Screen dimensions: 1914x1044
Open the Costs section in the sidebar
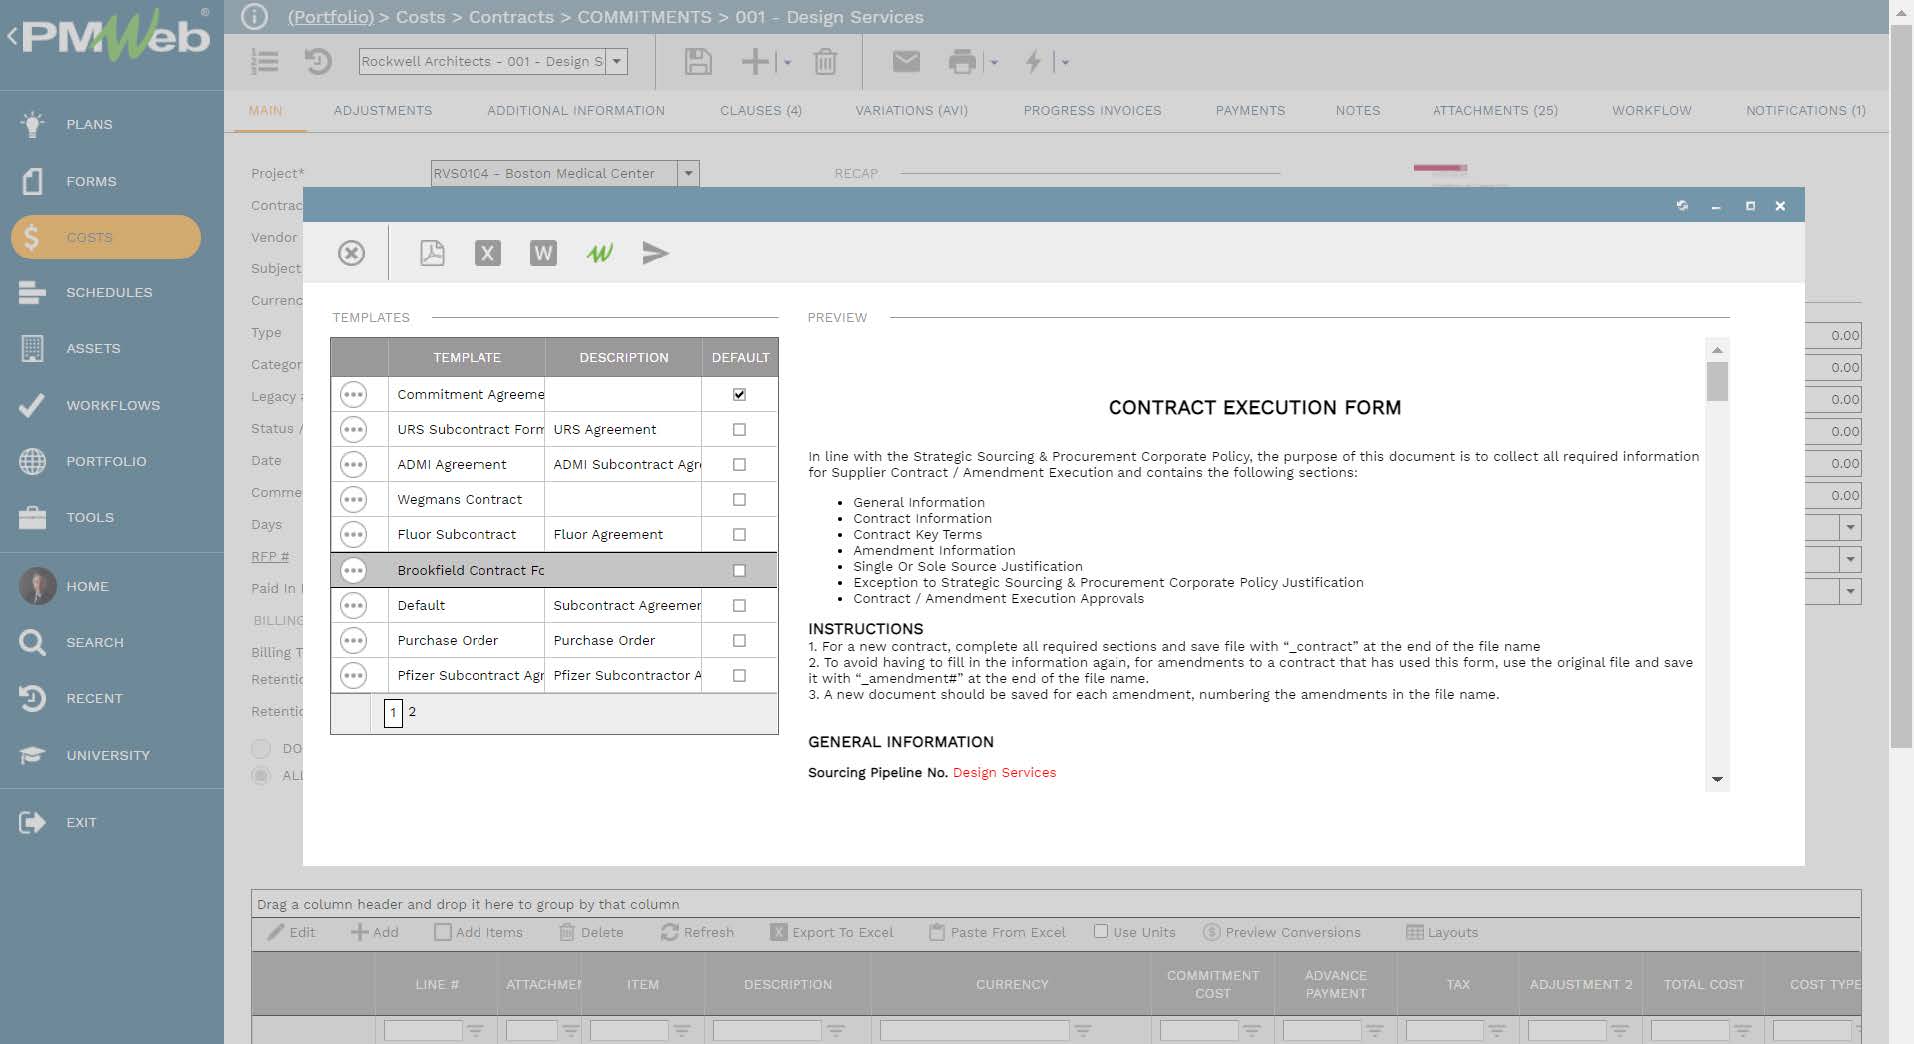[x=89, y=237]
